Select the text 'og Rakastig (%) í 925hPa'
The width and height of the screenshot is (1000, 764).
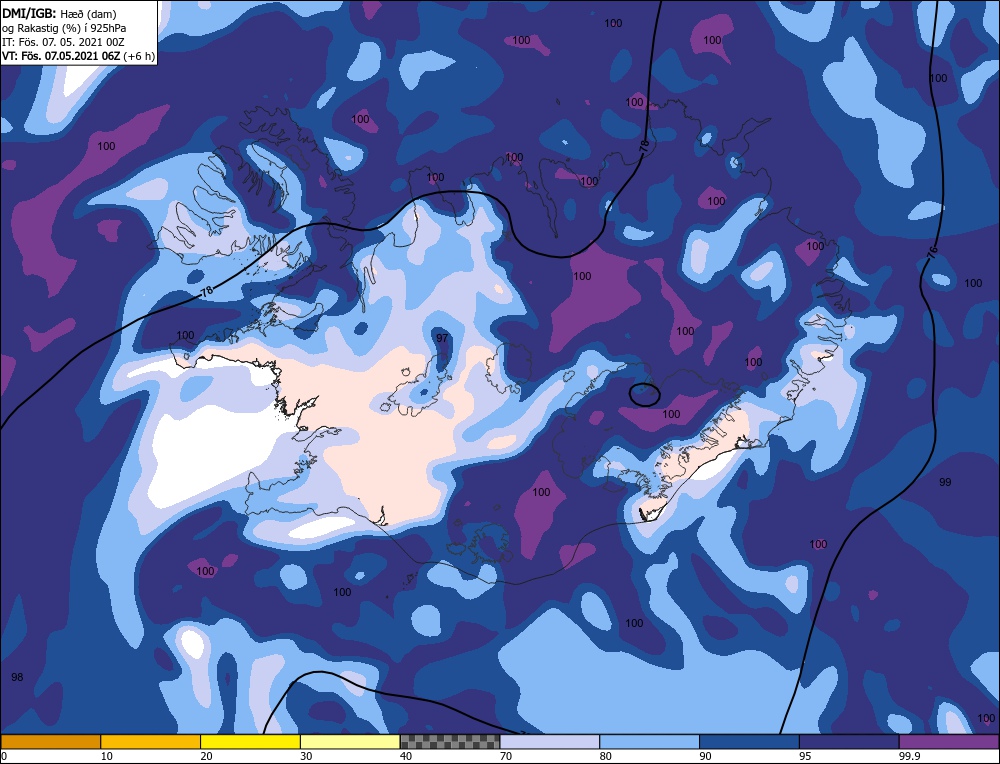[x=64, y=28]
